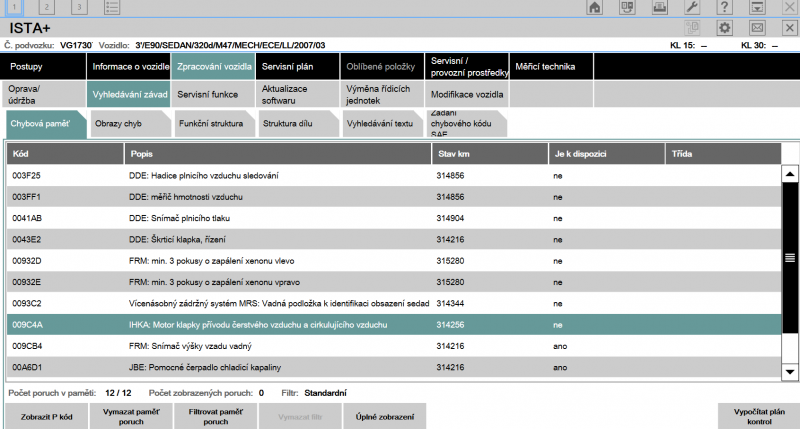Viewport: 800px width, 429px height.
Task: Open settings gear icon under toolbar
Action: pyautogui.click(x=724, y=28)
